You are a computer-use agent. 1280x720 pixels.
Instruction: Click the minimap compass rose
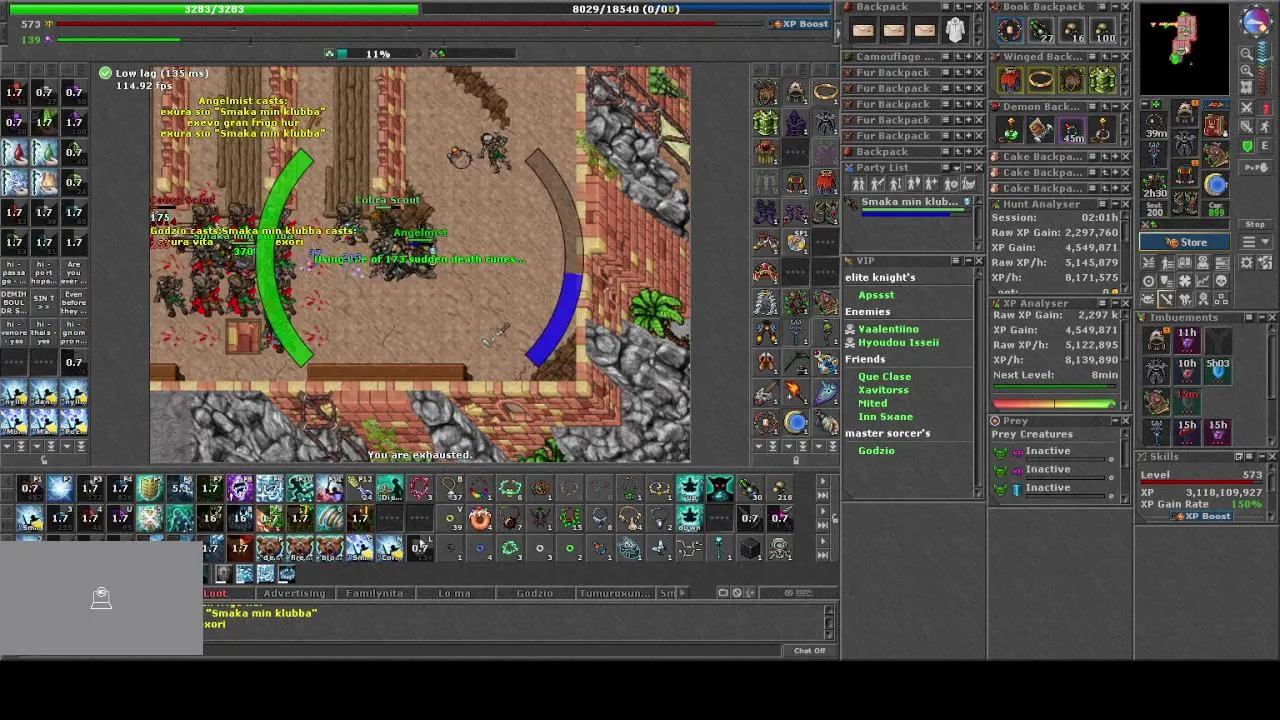[1256, 19]
